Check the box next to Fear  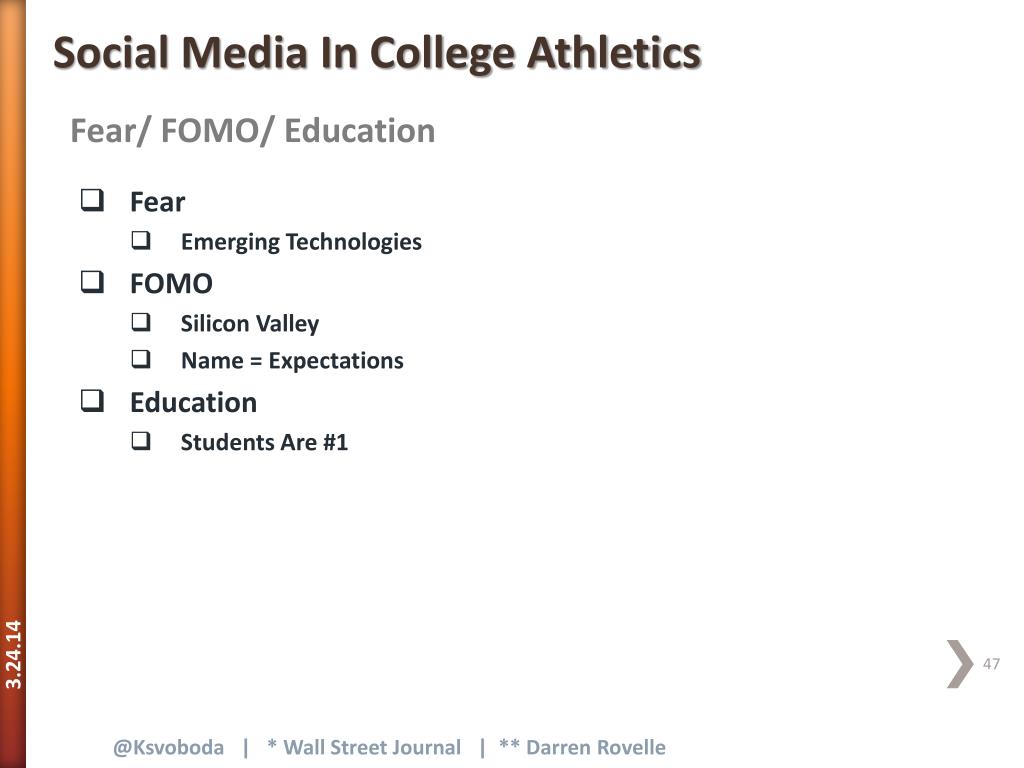(92, 200)
